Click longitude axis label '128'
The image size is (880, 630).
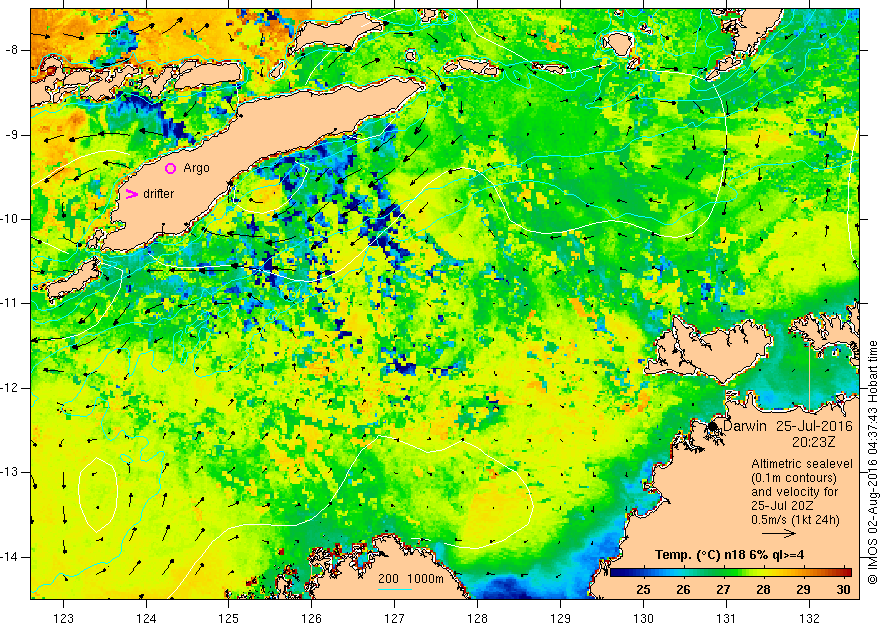click(x=478, y=618)
